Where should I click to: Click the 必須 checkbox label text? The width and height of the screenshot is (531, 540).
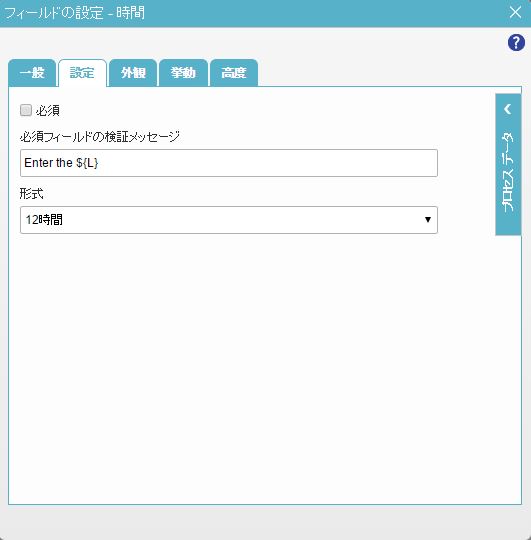click(48, 111)
